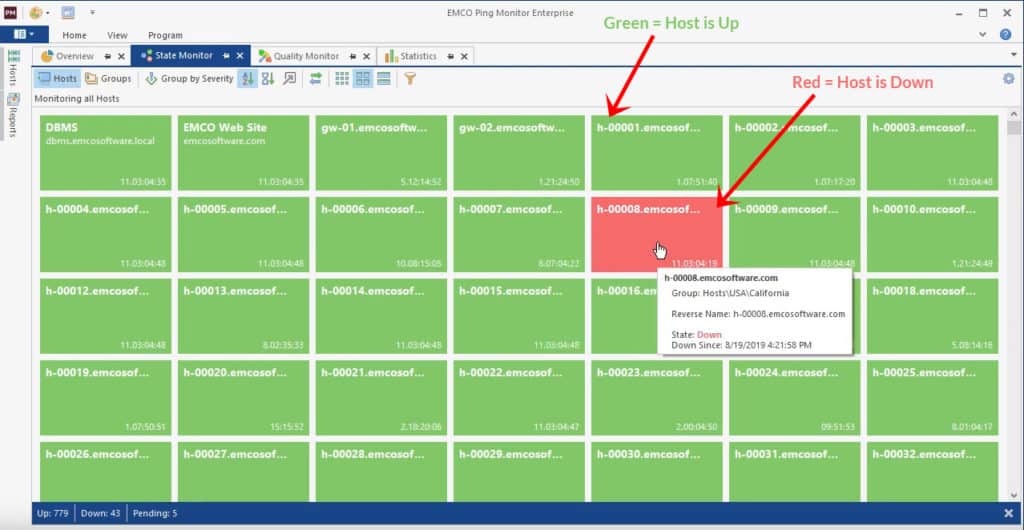Image resolution: width=1024 pixels, height=530 pixels.
Task: Open the Program ribbon tab
Action: tap(165, 35)
